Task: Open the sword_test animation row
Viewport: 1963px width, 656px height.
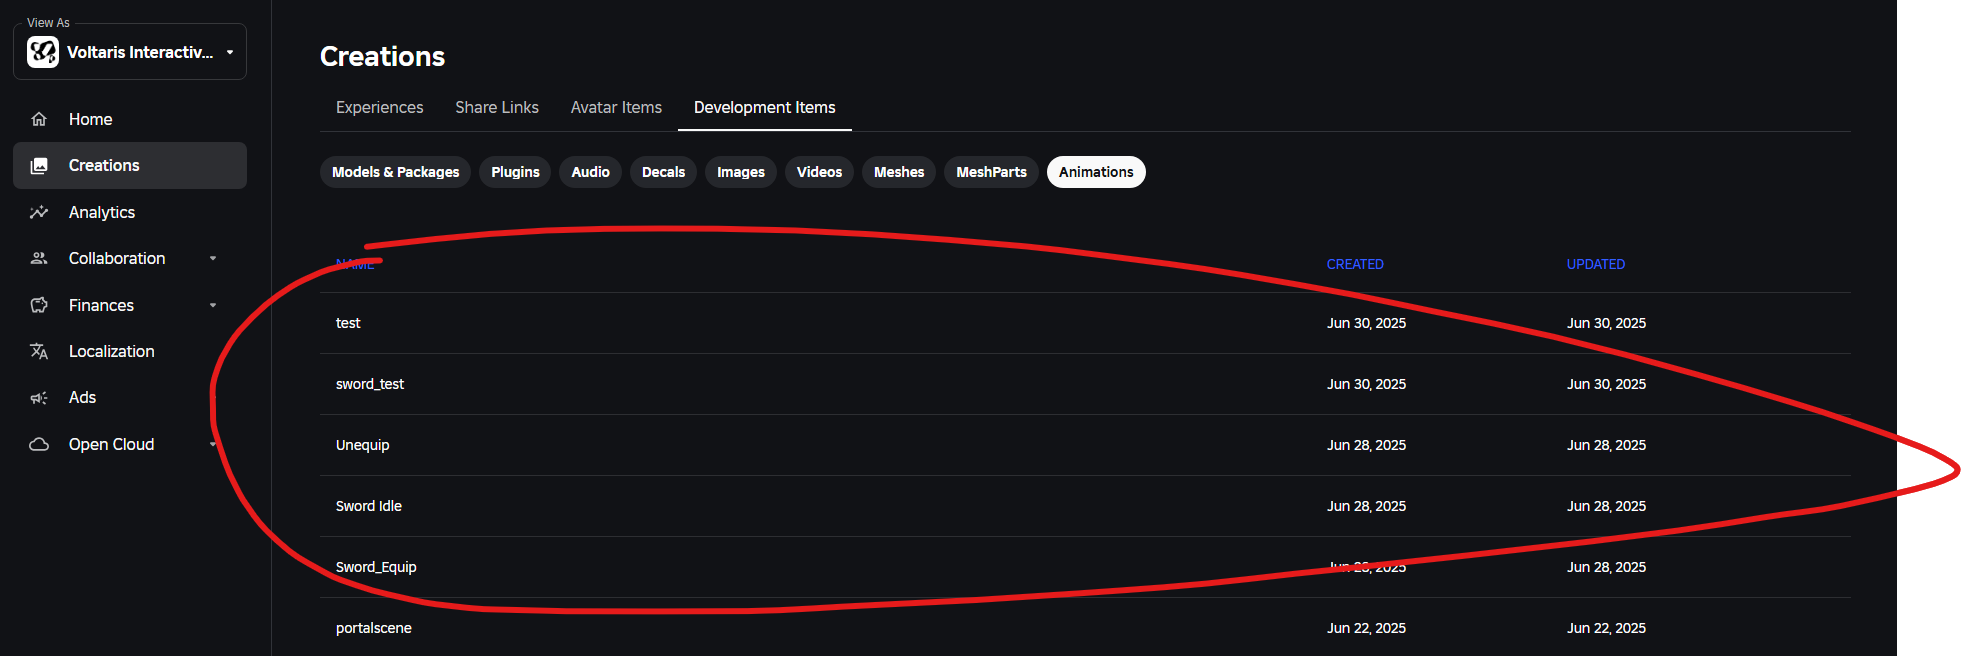Action: point(1085,384)
